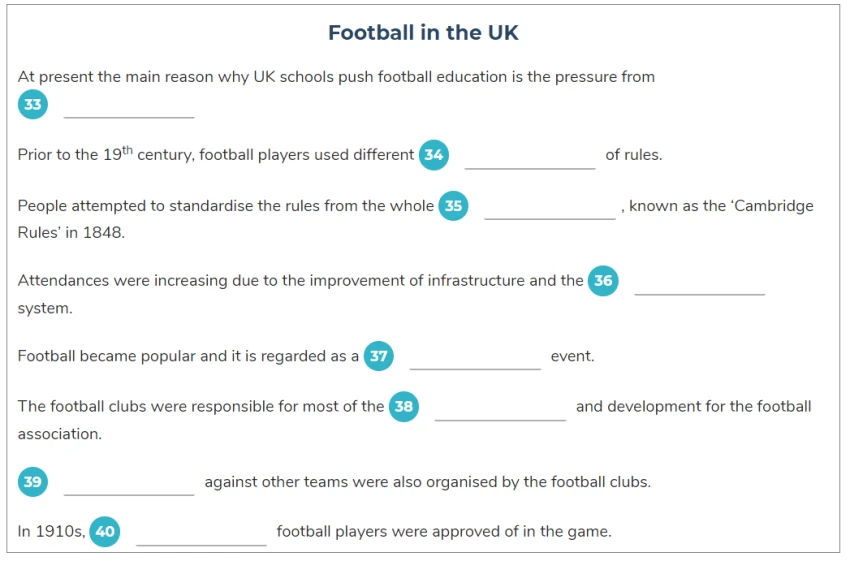The width and height of the screenshot is (850, 574).
Task: Click the question 33 number badge
Action: tap(33, 104)
